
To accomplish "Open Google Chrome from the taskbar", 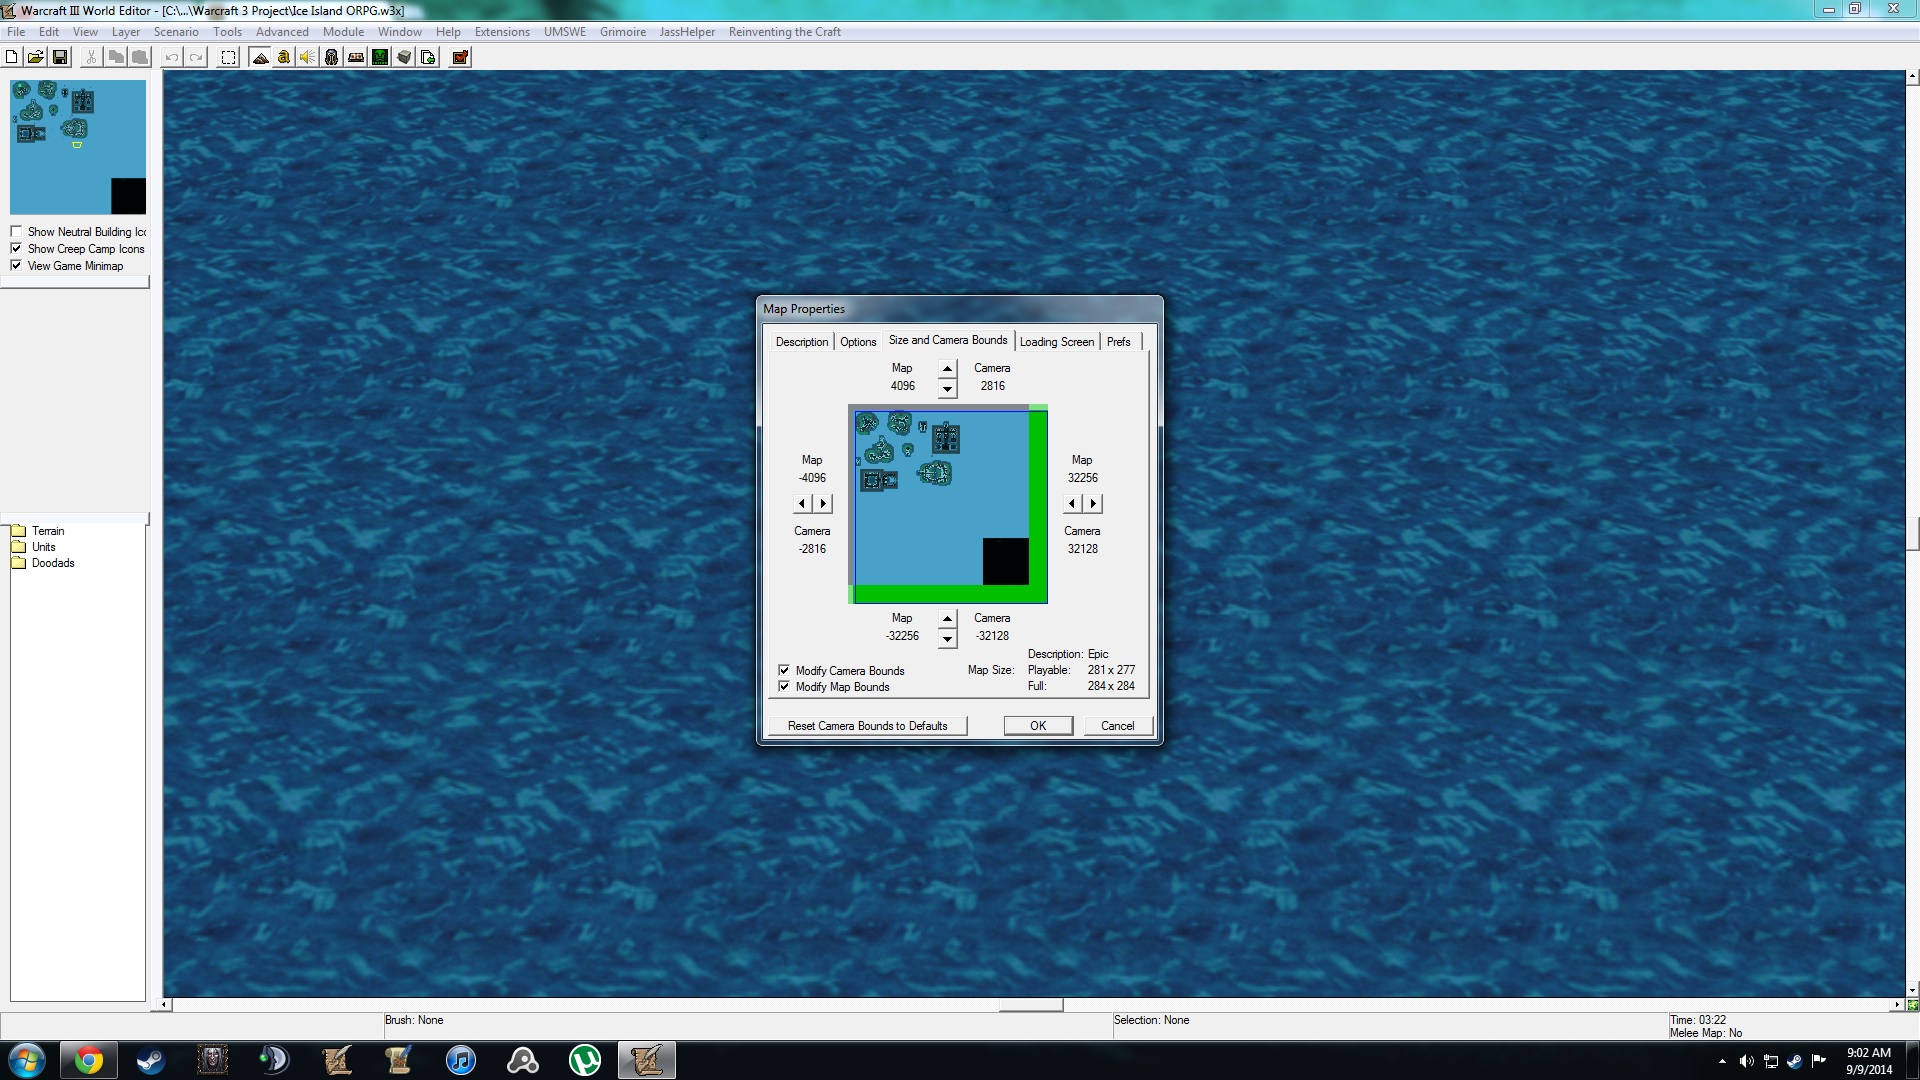I will [88, 1060].
